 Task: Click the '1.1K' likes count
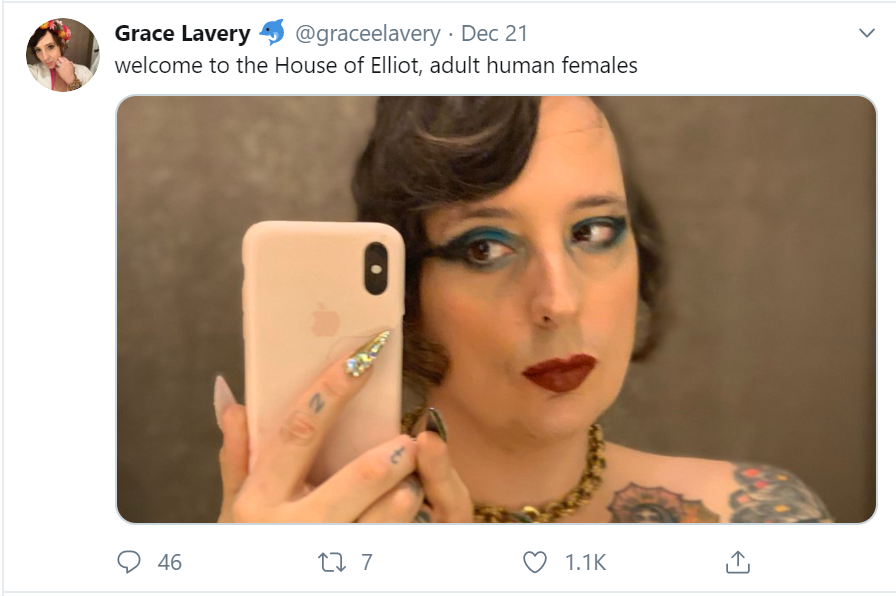(x=585, y=563)
